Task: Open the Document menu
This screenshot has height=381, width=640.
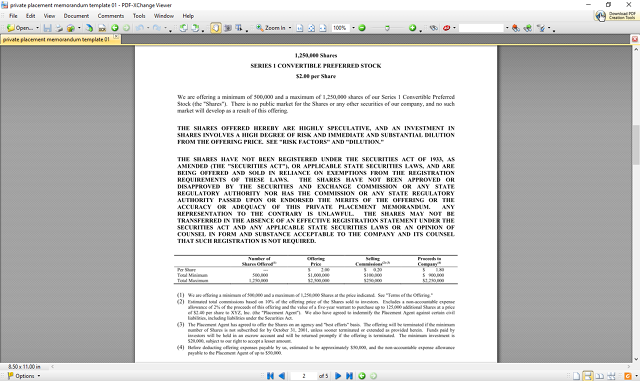Action: (x=76, y=16)
